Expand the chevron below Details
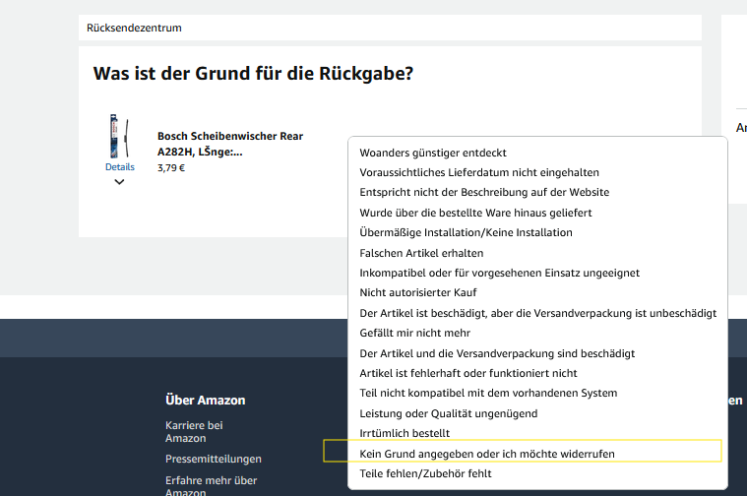 120,182
